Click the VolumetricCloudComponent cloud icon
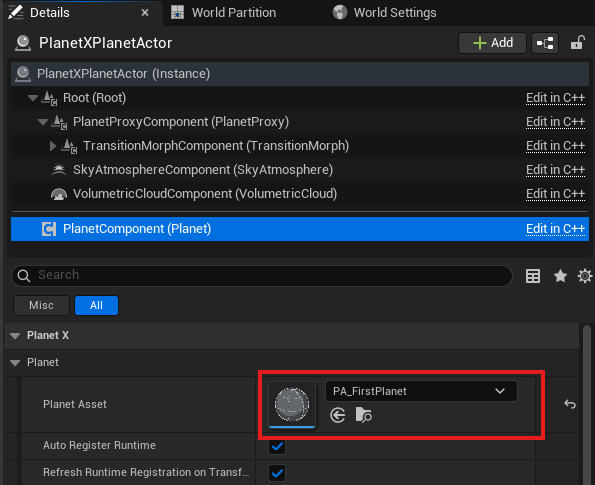 pyautogui.click(x=59, y=194)
